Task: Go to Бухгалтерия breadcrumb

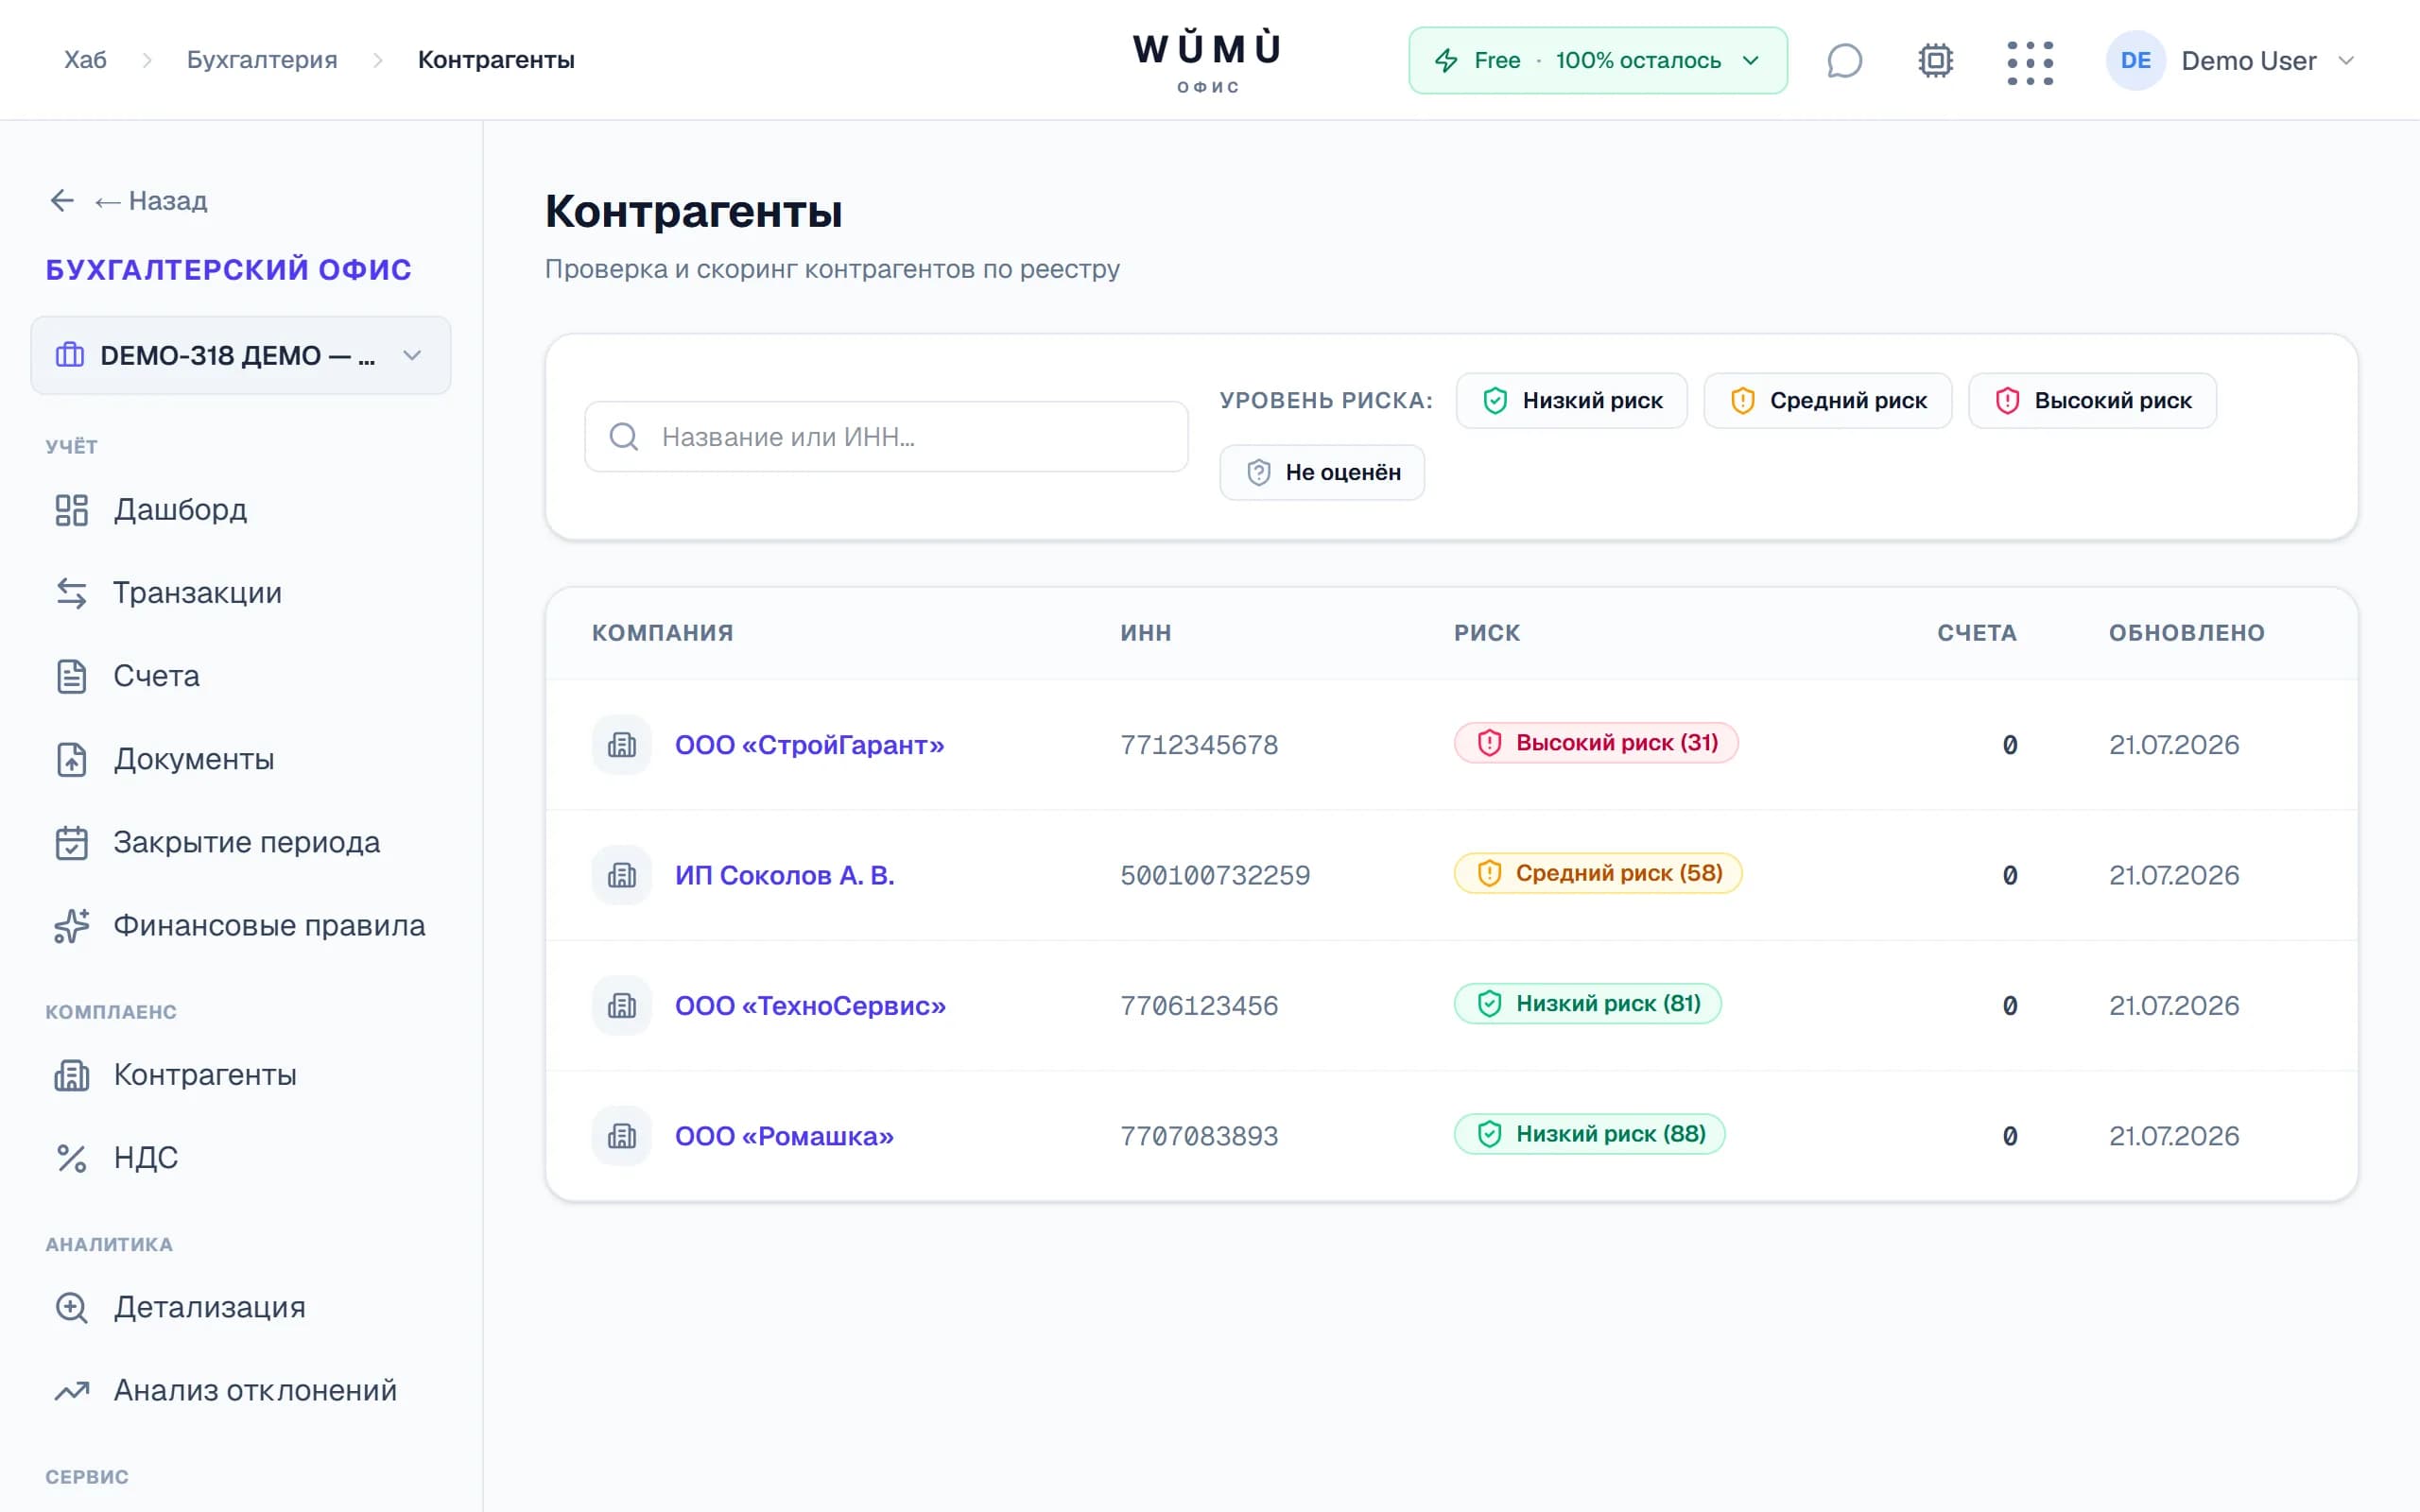Action: click(262, 60)
